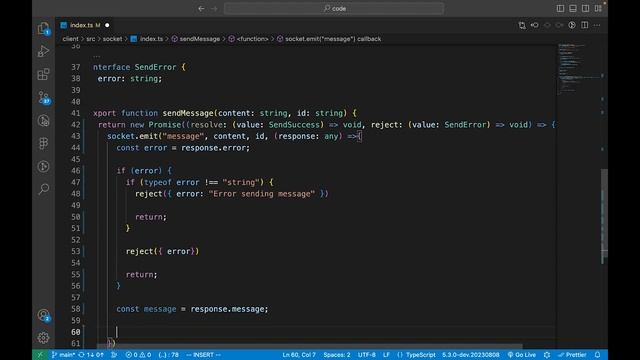The height and width of the screenshot is (360, 640).
Task: Click the string "Error sending message" on line 48
Action: click(x=262, y=194)
